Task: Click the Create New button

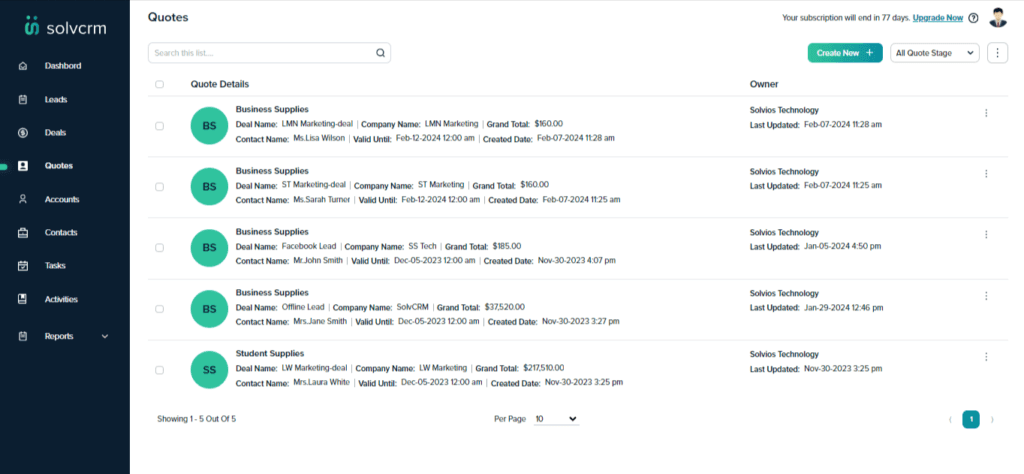Action: 845,53
